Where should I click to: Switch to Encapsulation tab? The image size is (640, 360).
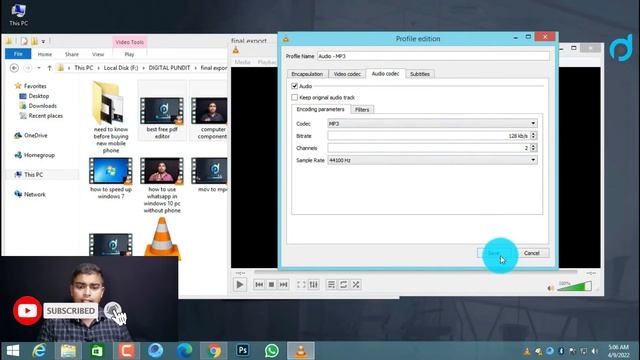click(x=307, y=74)
